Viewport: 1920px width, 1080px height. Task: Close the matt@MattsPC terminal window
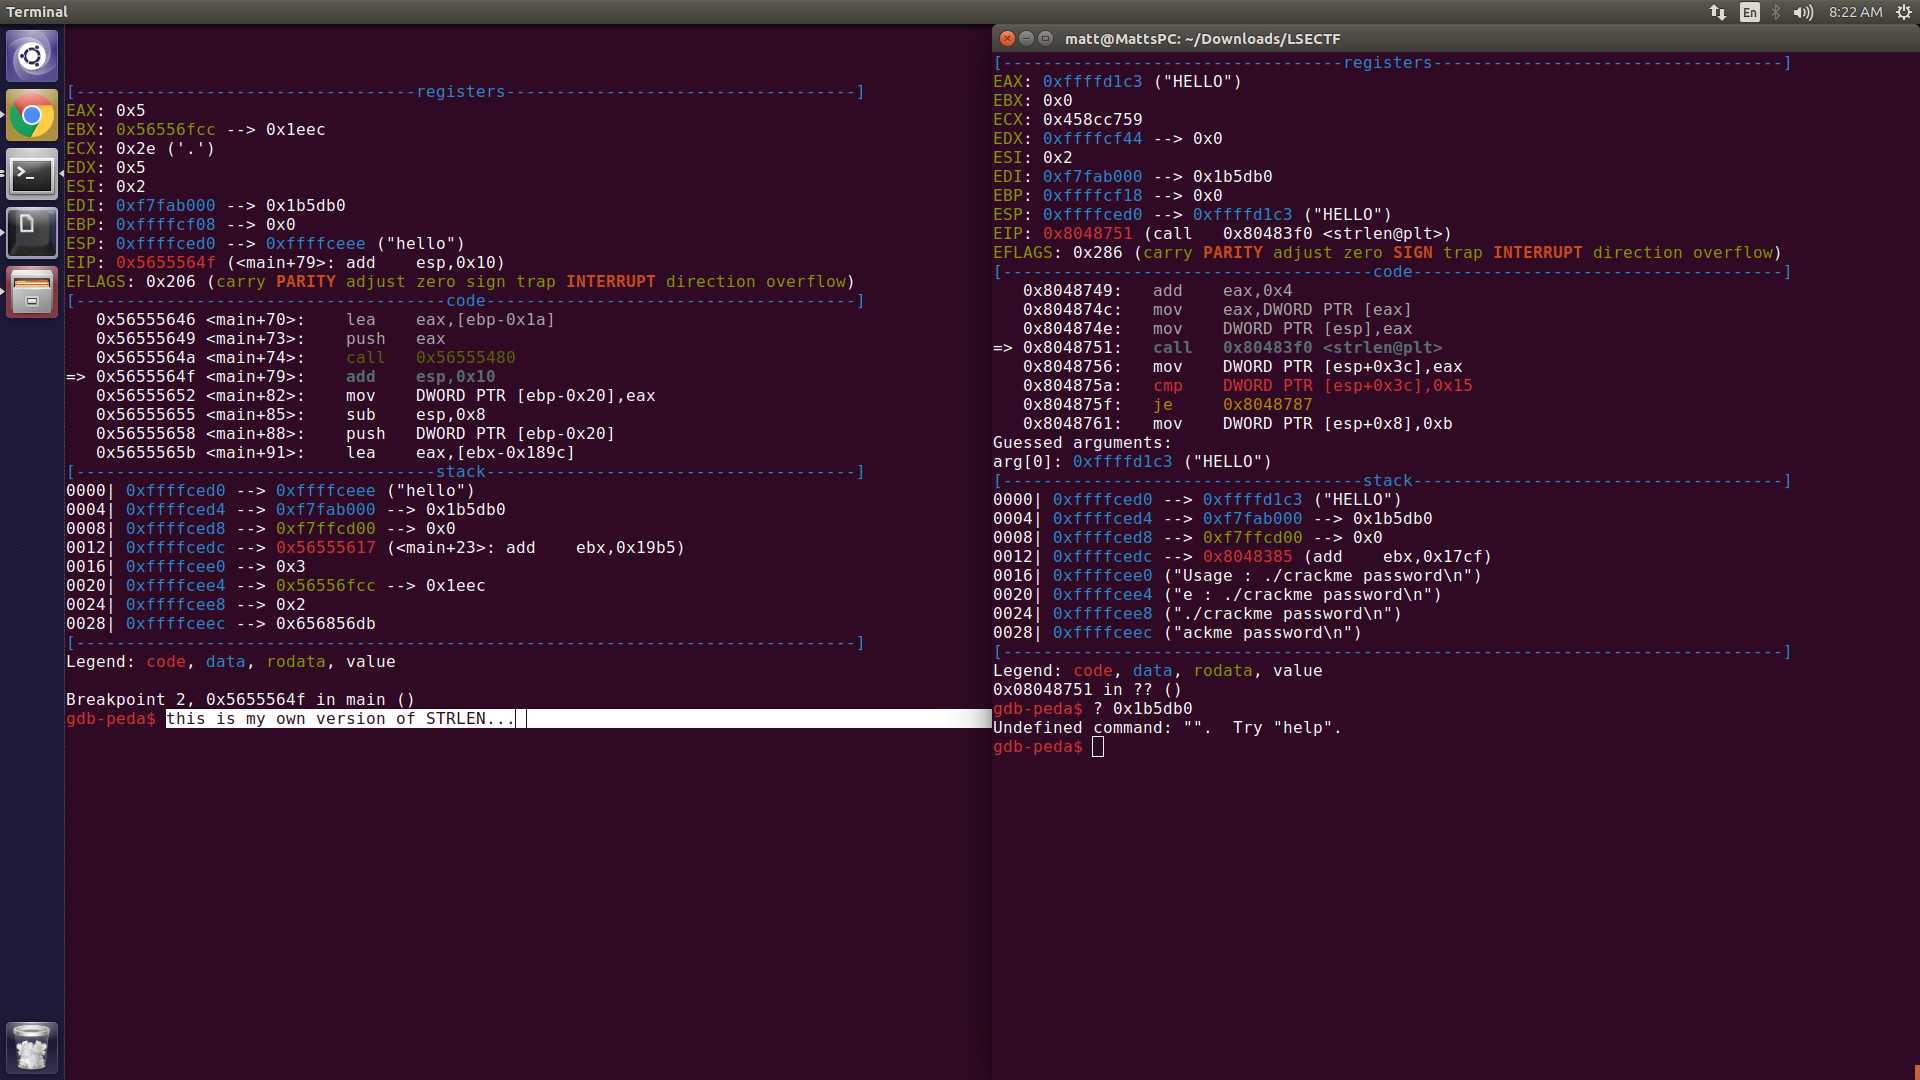[1008, 39]
